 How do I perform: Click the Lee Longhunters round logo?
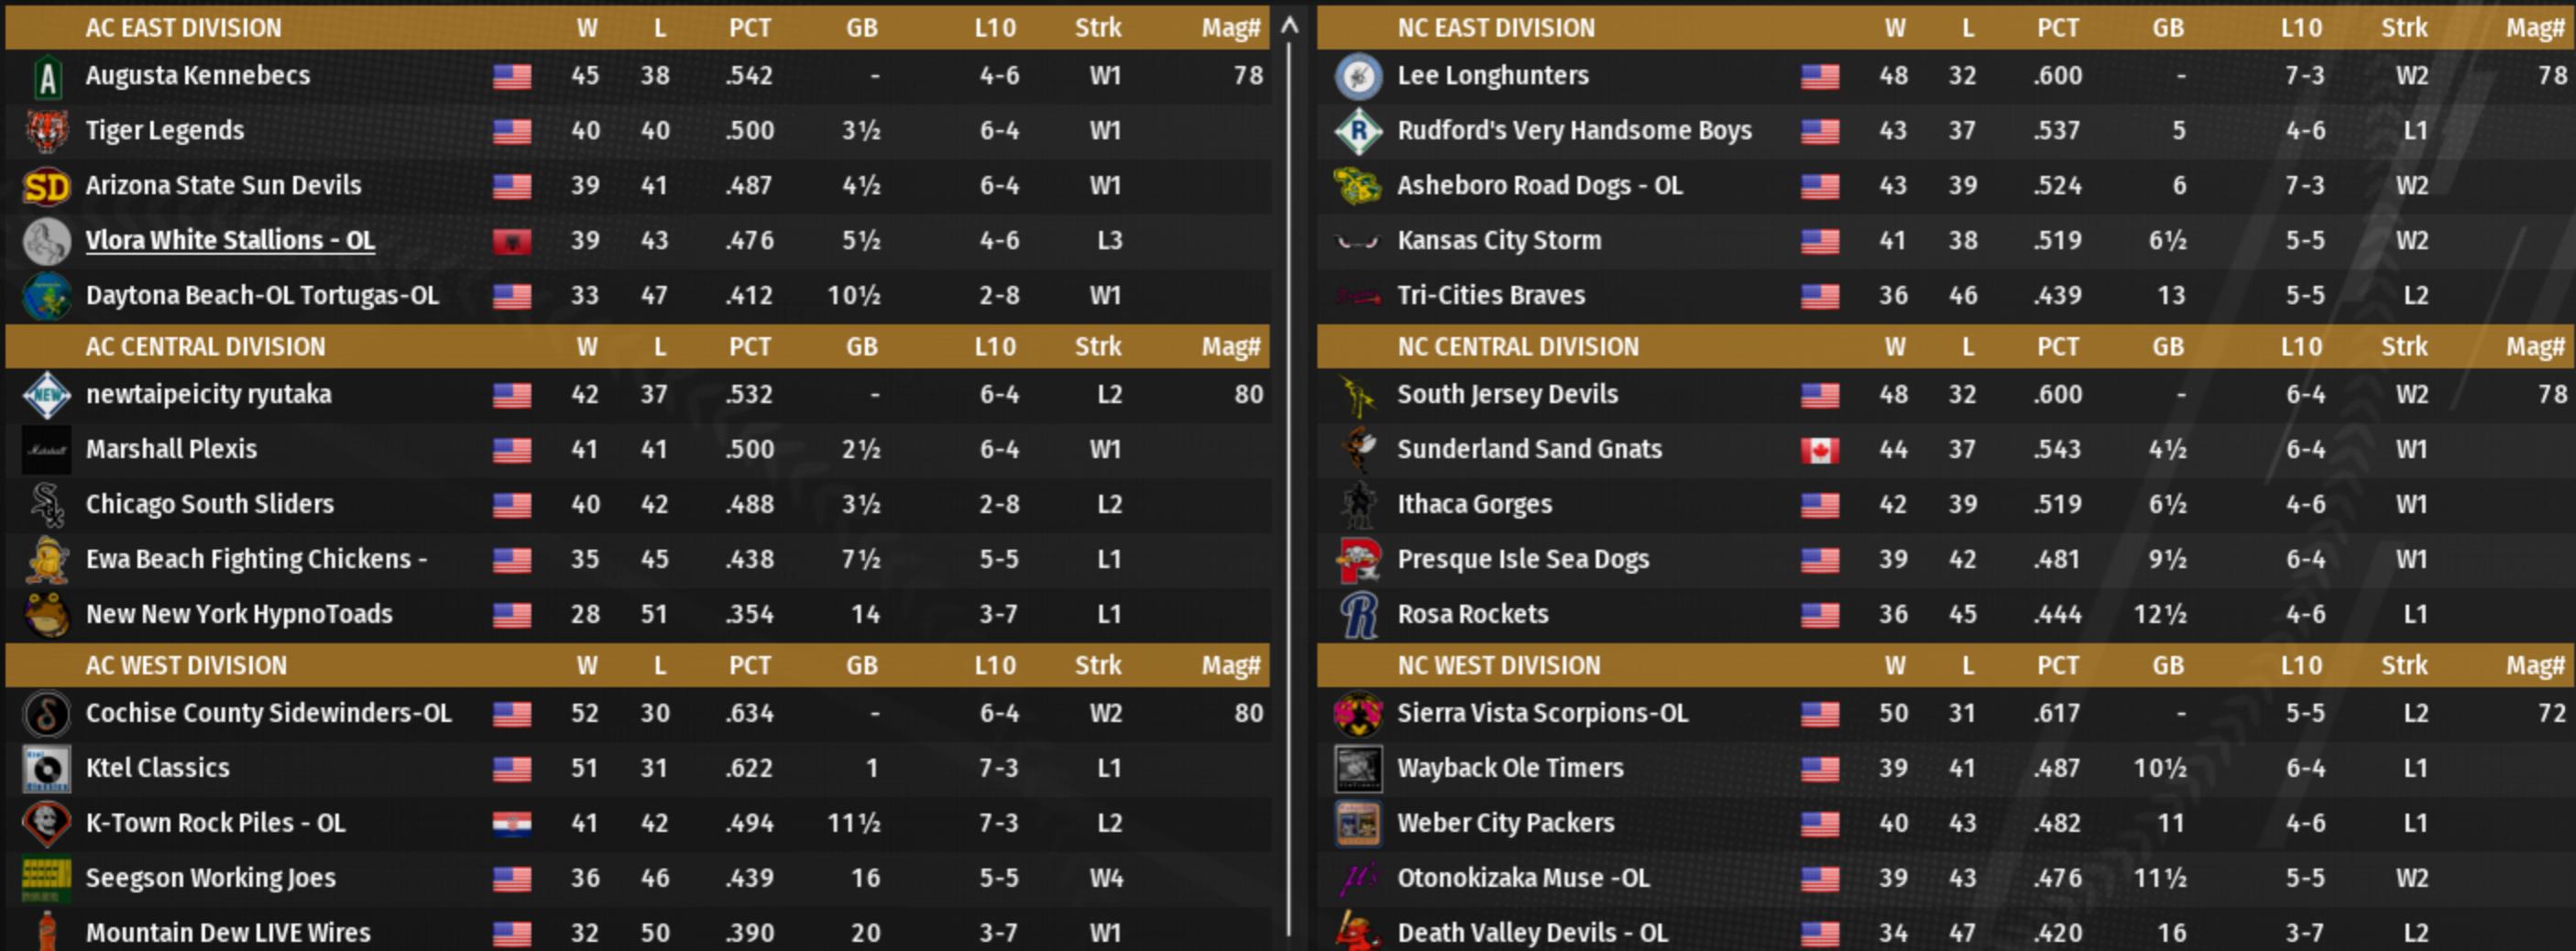tap(1359, 77)
